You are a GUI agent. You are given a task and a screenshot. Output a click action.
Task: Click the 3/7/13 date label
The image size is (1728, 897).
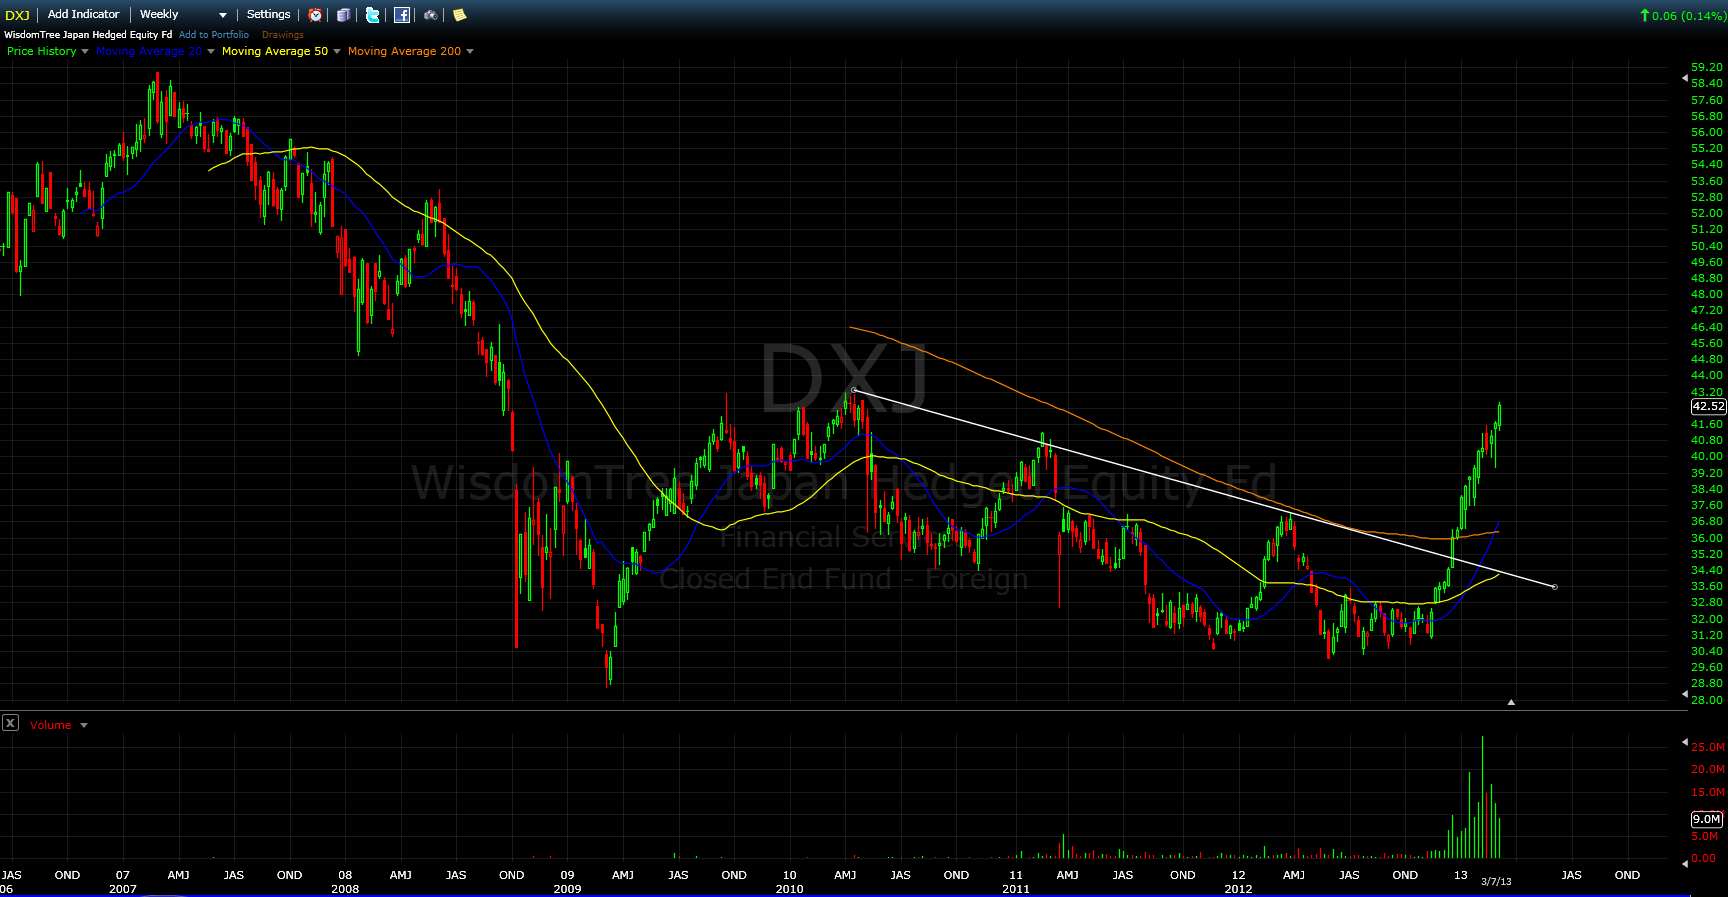point(1496,881)
